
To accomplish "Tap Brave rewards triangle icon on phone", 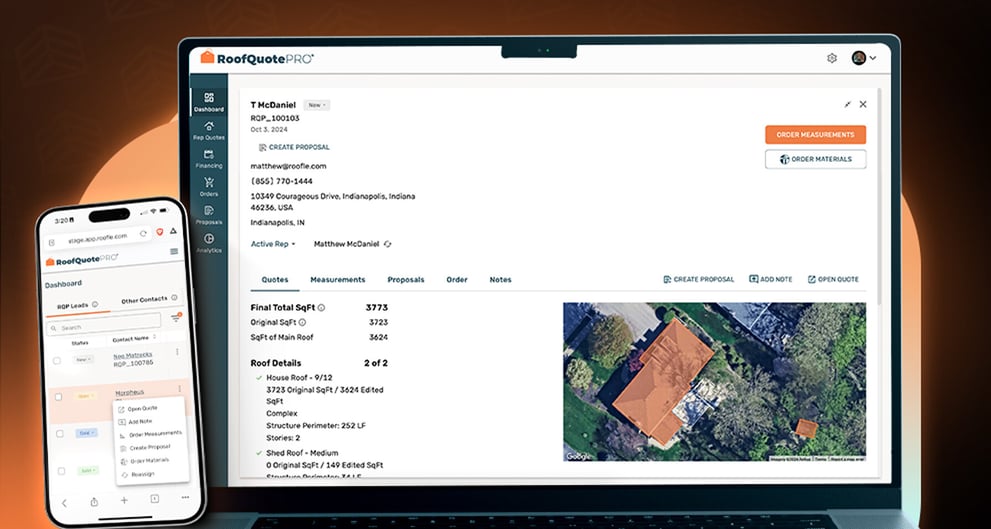I will point(173,231).
